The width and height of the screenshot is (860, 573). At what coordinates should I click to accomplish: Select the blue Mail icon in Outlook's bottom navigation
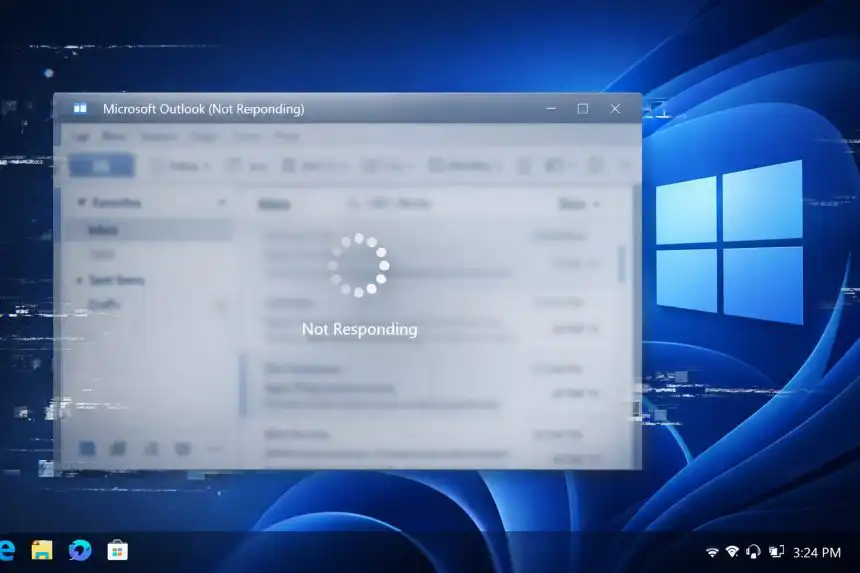click(x=88, y=448)
